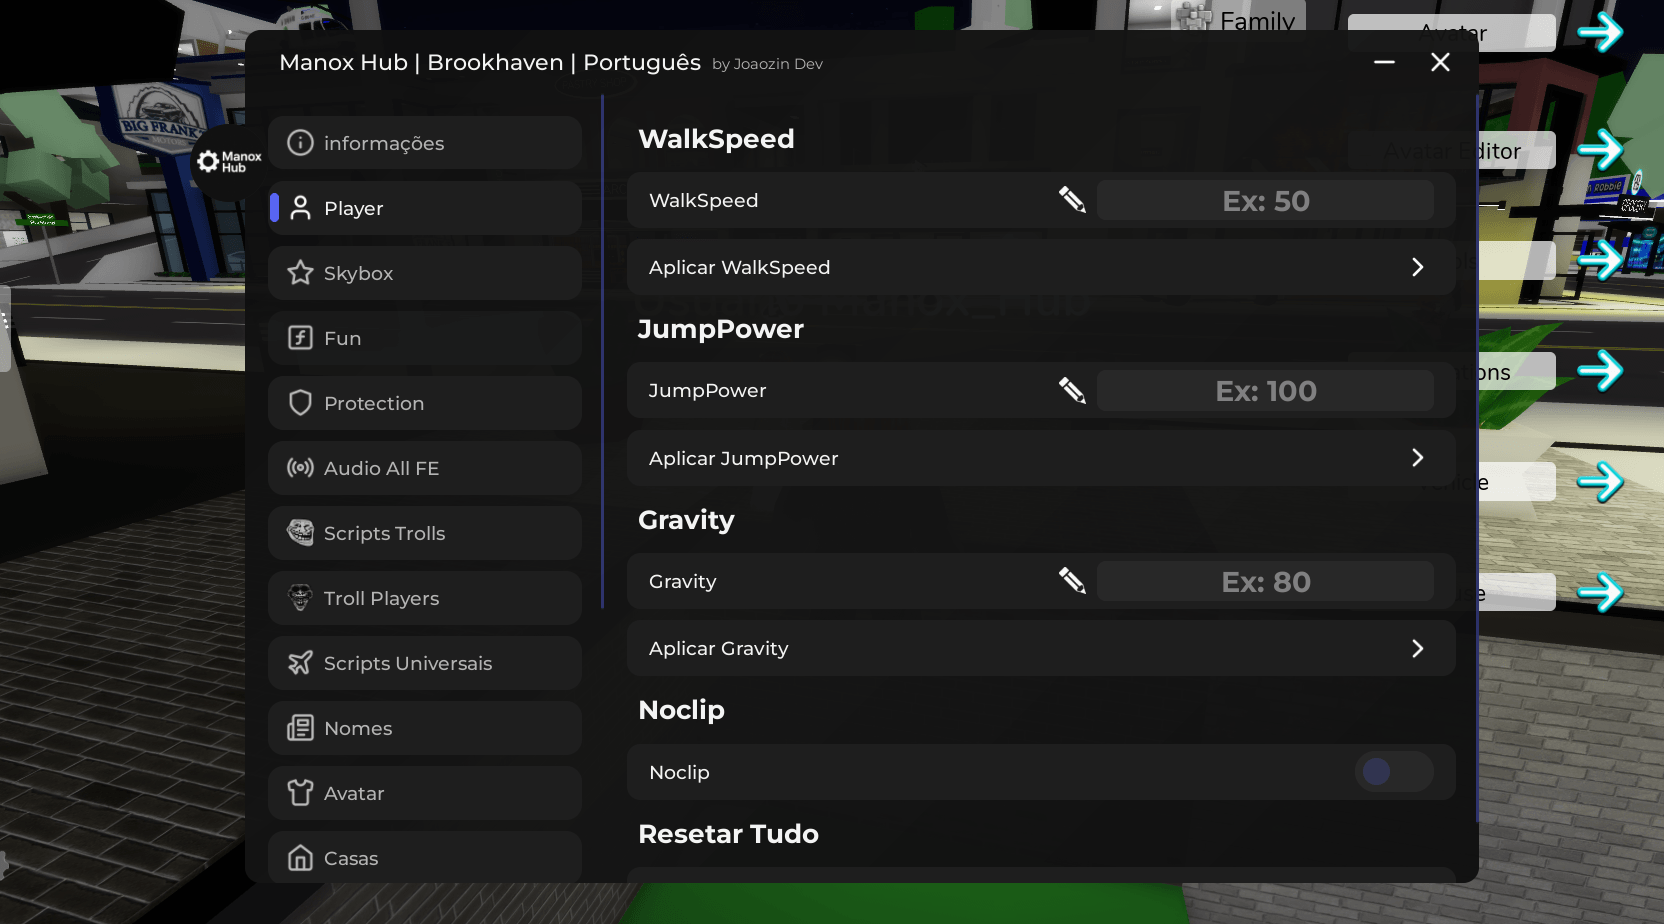This screenshot has height=924, width=1664.
Task: Click the pencil icon beside Gravity
Action: (x=1072, y=580)
